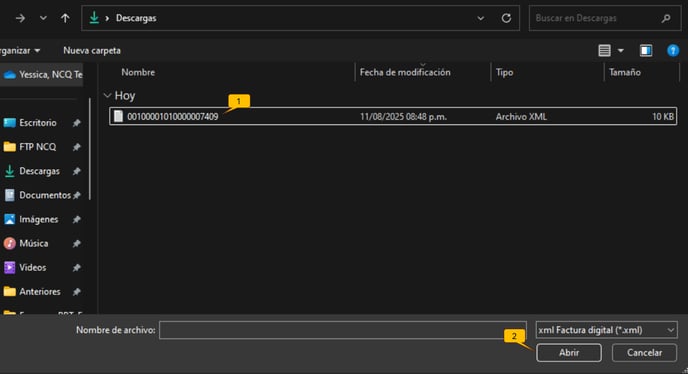Click the magnifier search icon

pos(666,18)
